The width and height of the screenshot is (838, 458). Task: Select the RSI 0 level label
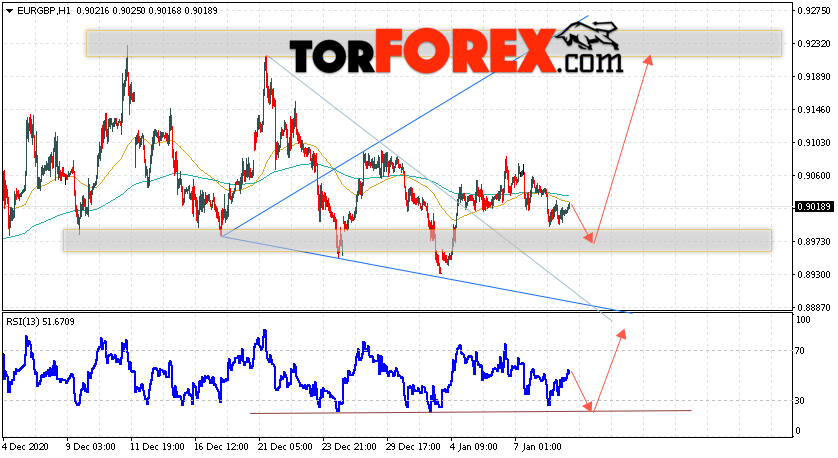click(x=798, y=431)
